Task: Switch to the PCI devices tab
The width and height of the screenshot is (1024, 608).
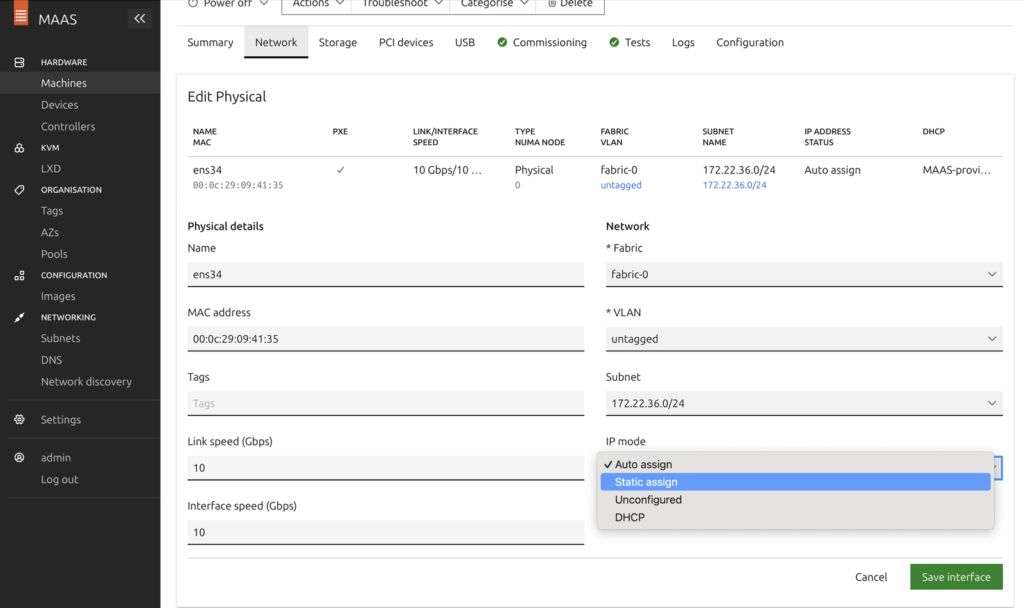Action: coord(406,42)
